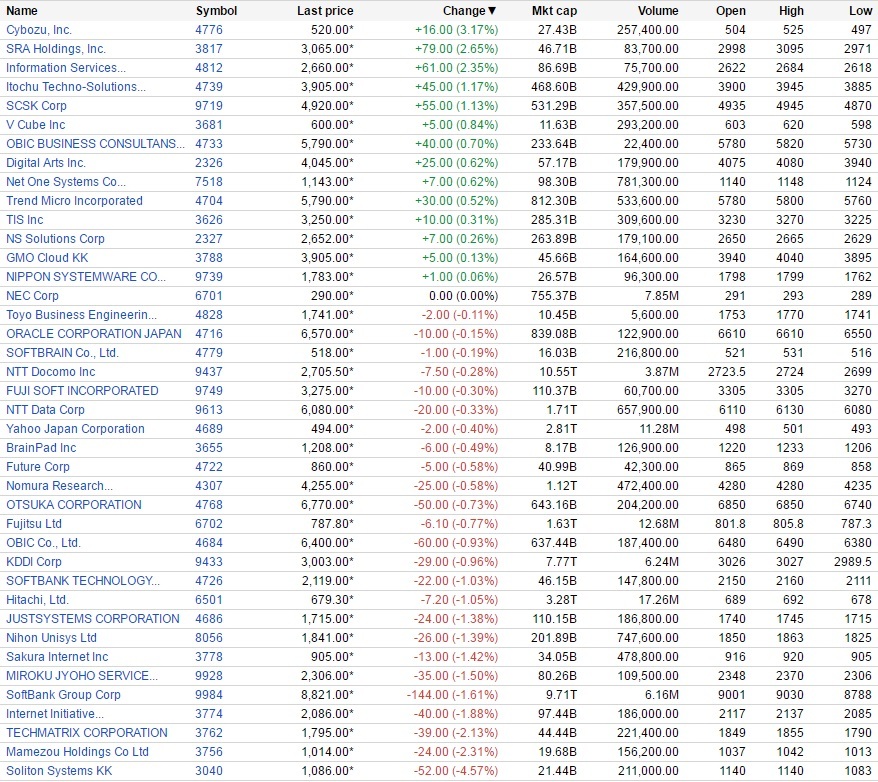Click ticker symbol 9984
Viewport: 878px width, 782px height.
(x=209, y=696)
